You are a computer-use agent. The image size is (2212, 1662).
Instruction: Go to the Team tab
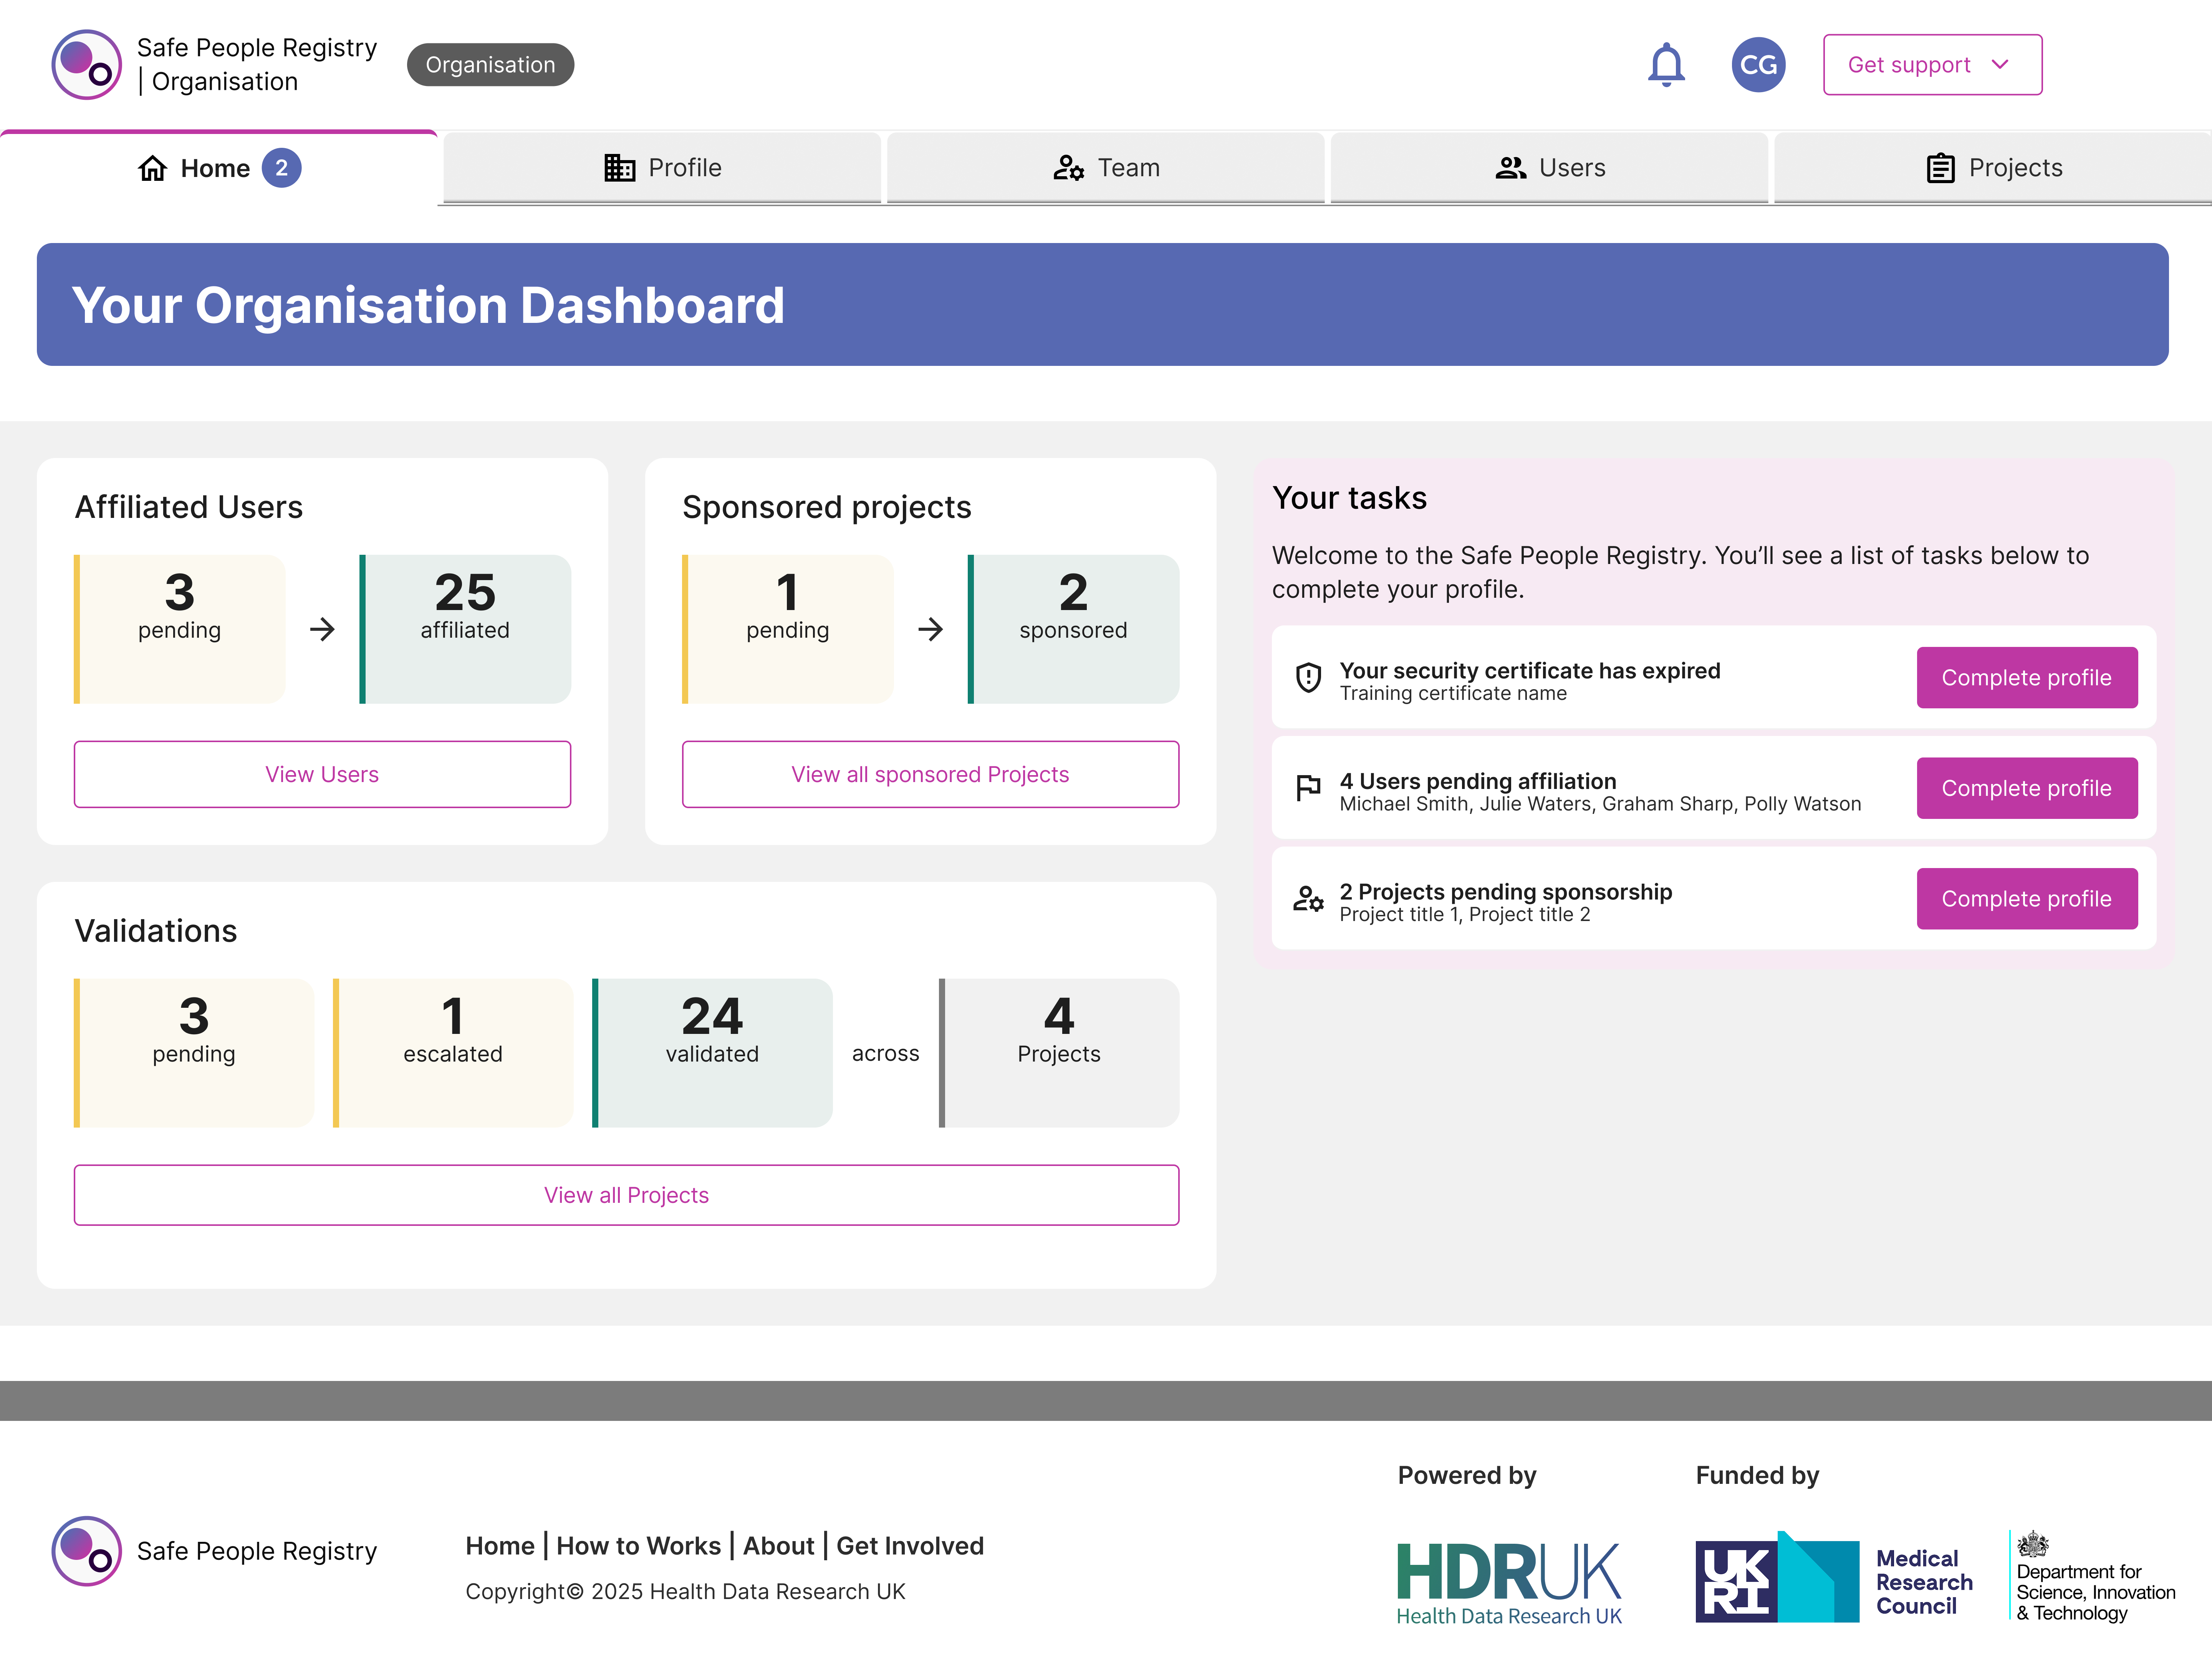click(1106, 168)
